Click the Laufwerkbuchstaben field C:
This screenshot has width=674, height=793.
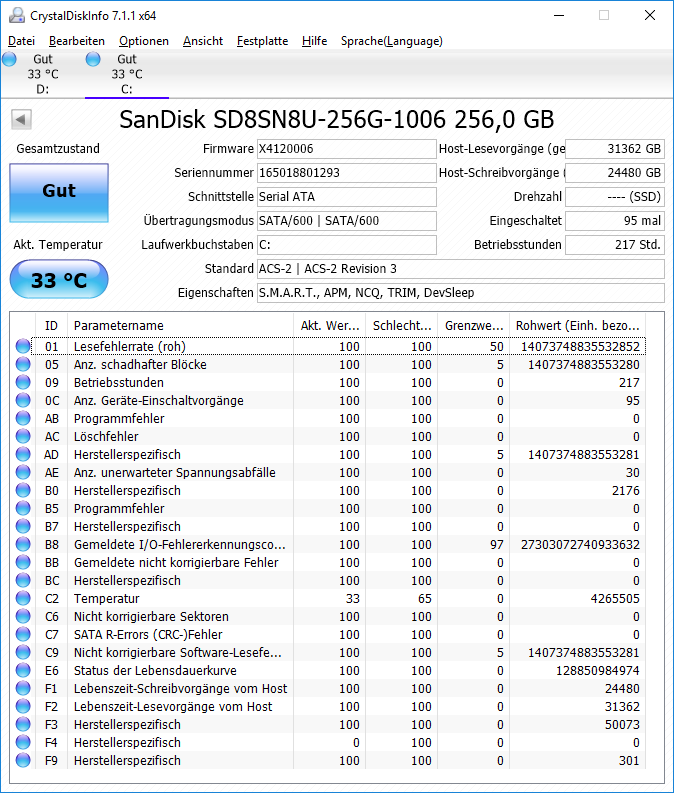point(347,245)
